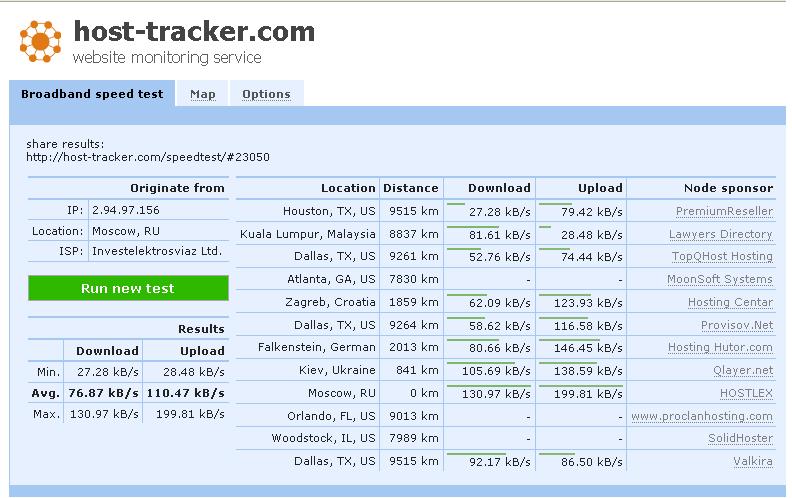This screenshot has height=498, width=792.
Task: Open the SolidHoster sponsor link
Action: 740,439
